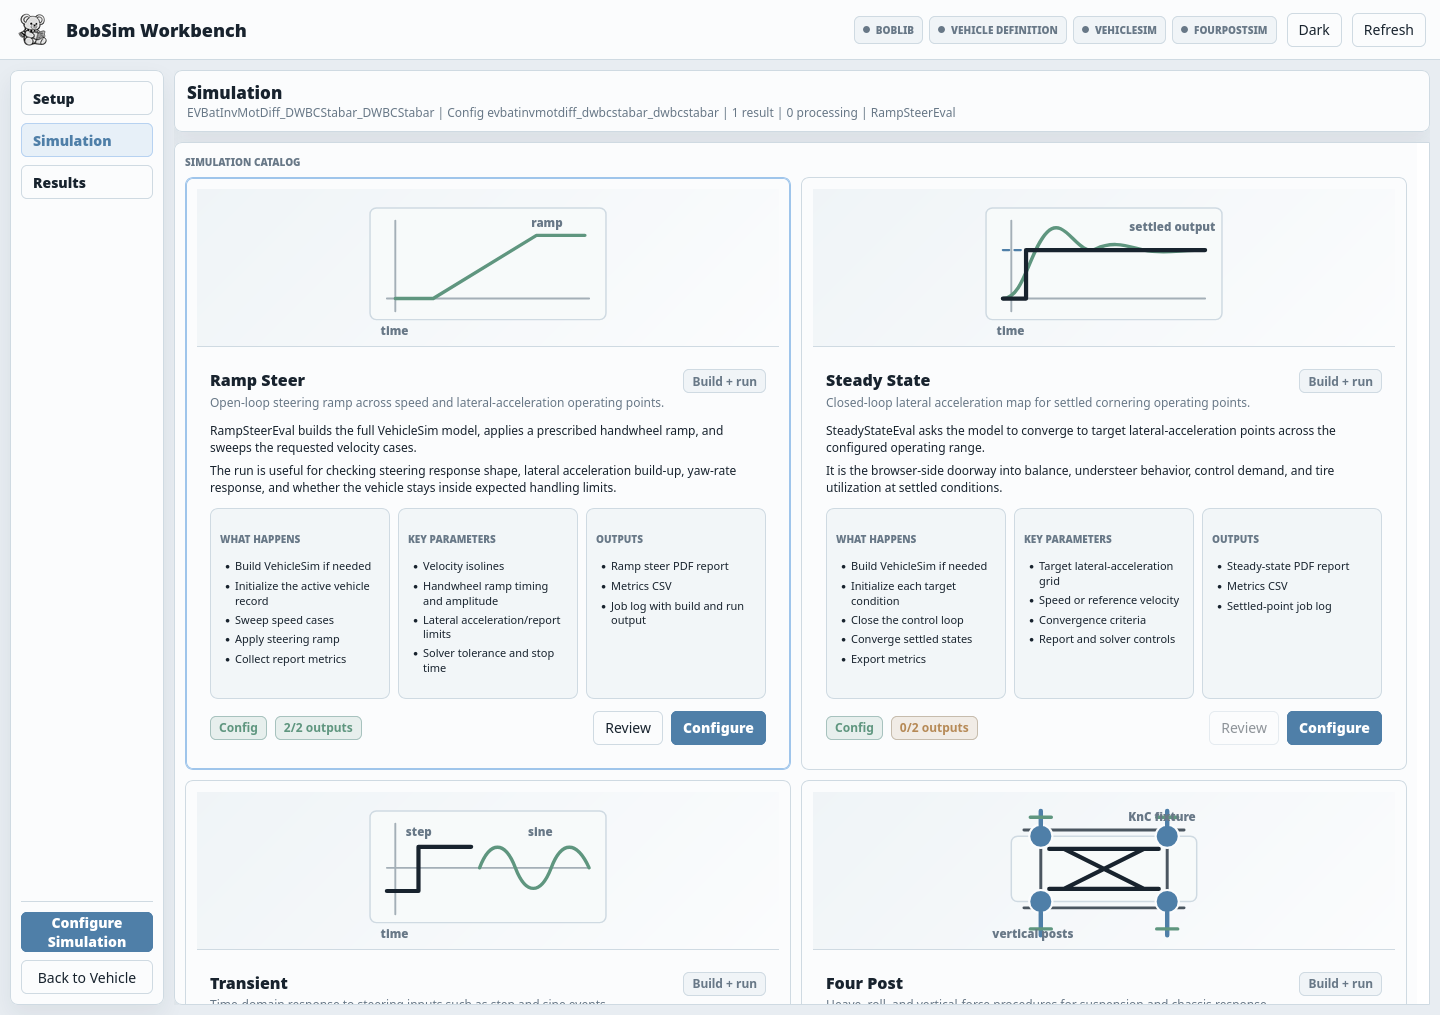Click the VEHICLE DEFINITION status chip
This screenshot has width=1440, height=1015.
point(997,30)
